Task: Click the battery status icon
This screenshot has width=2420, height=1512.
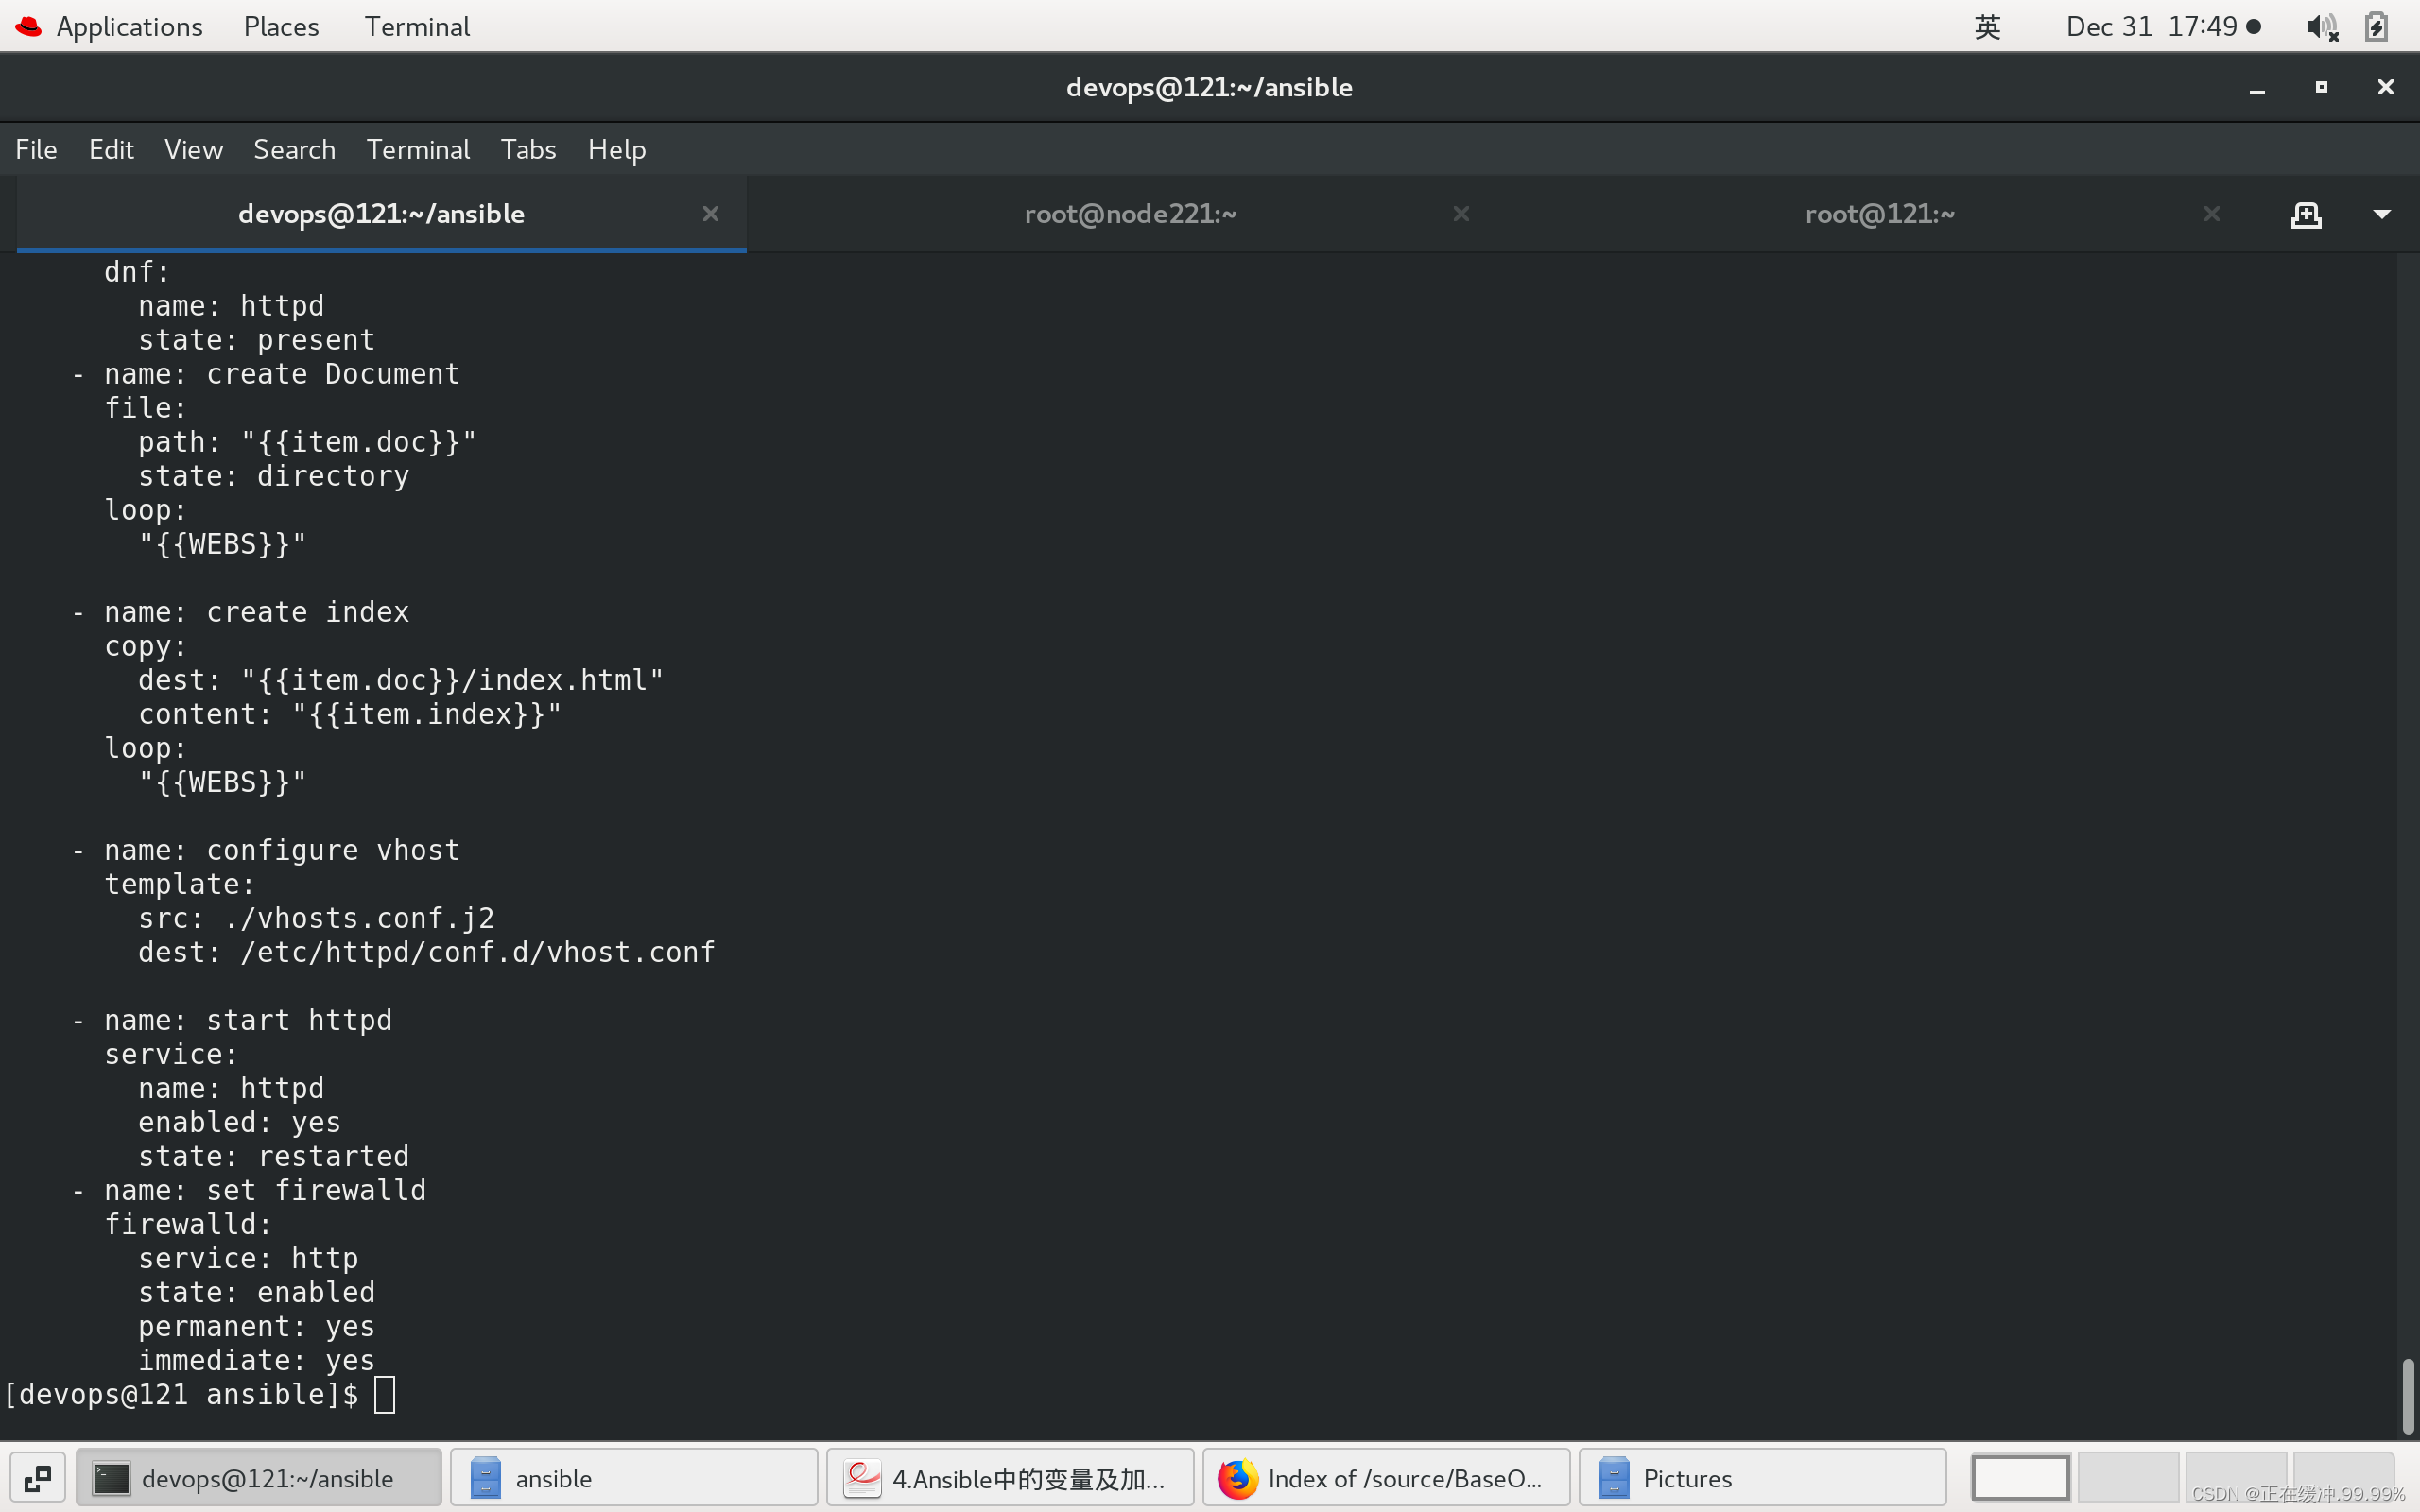Action: [2376, 27]
